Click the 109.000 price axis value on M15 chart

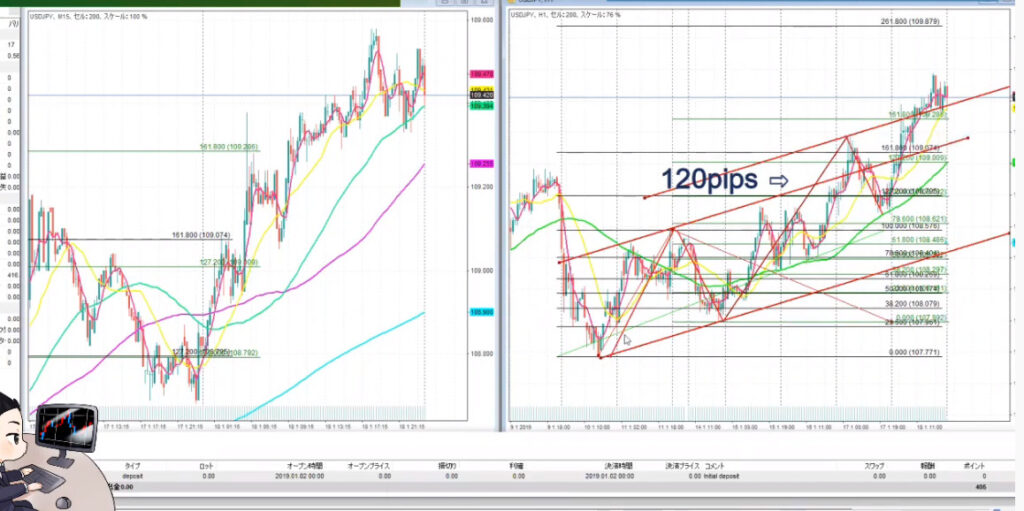click(x=481, y=271)
